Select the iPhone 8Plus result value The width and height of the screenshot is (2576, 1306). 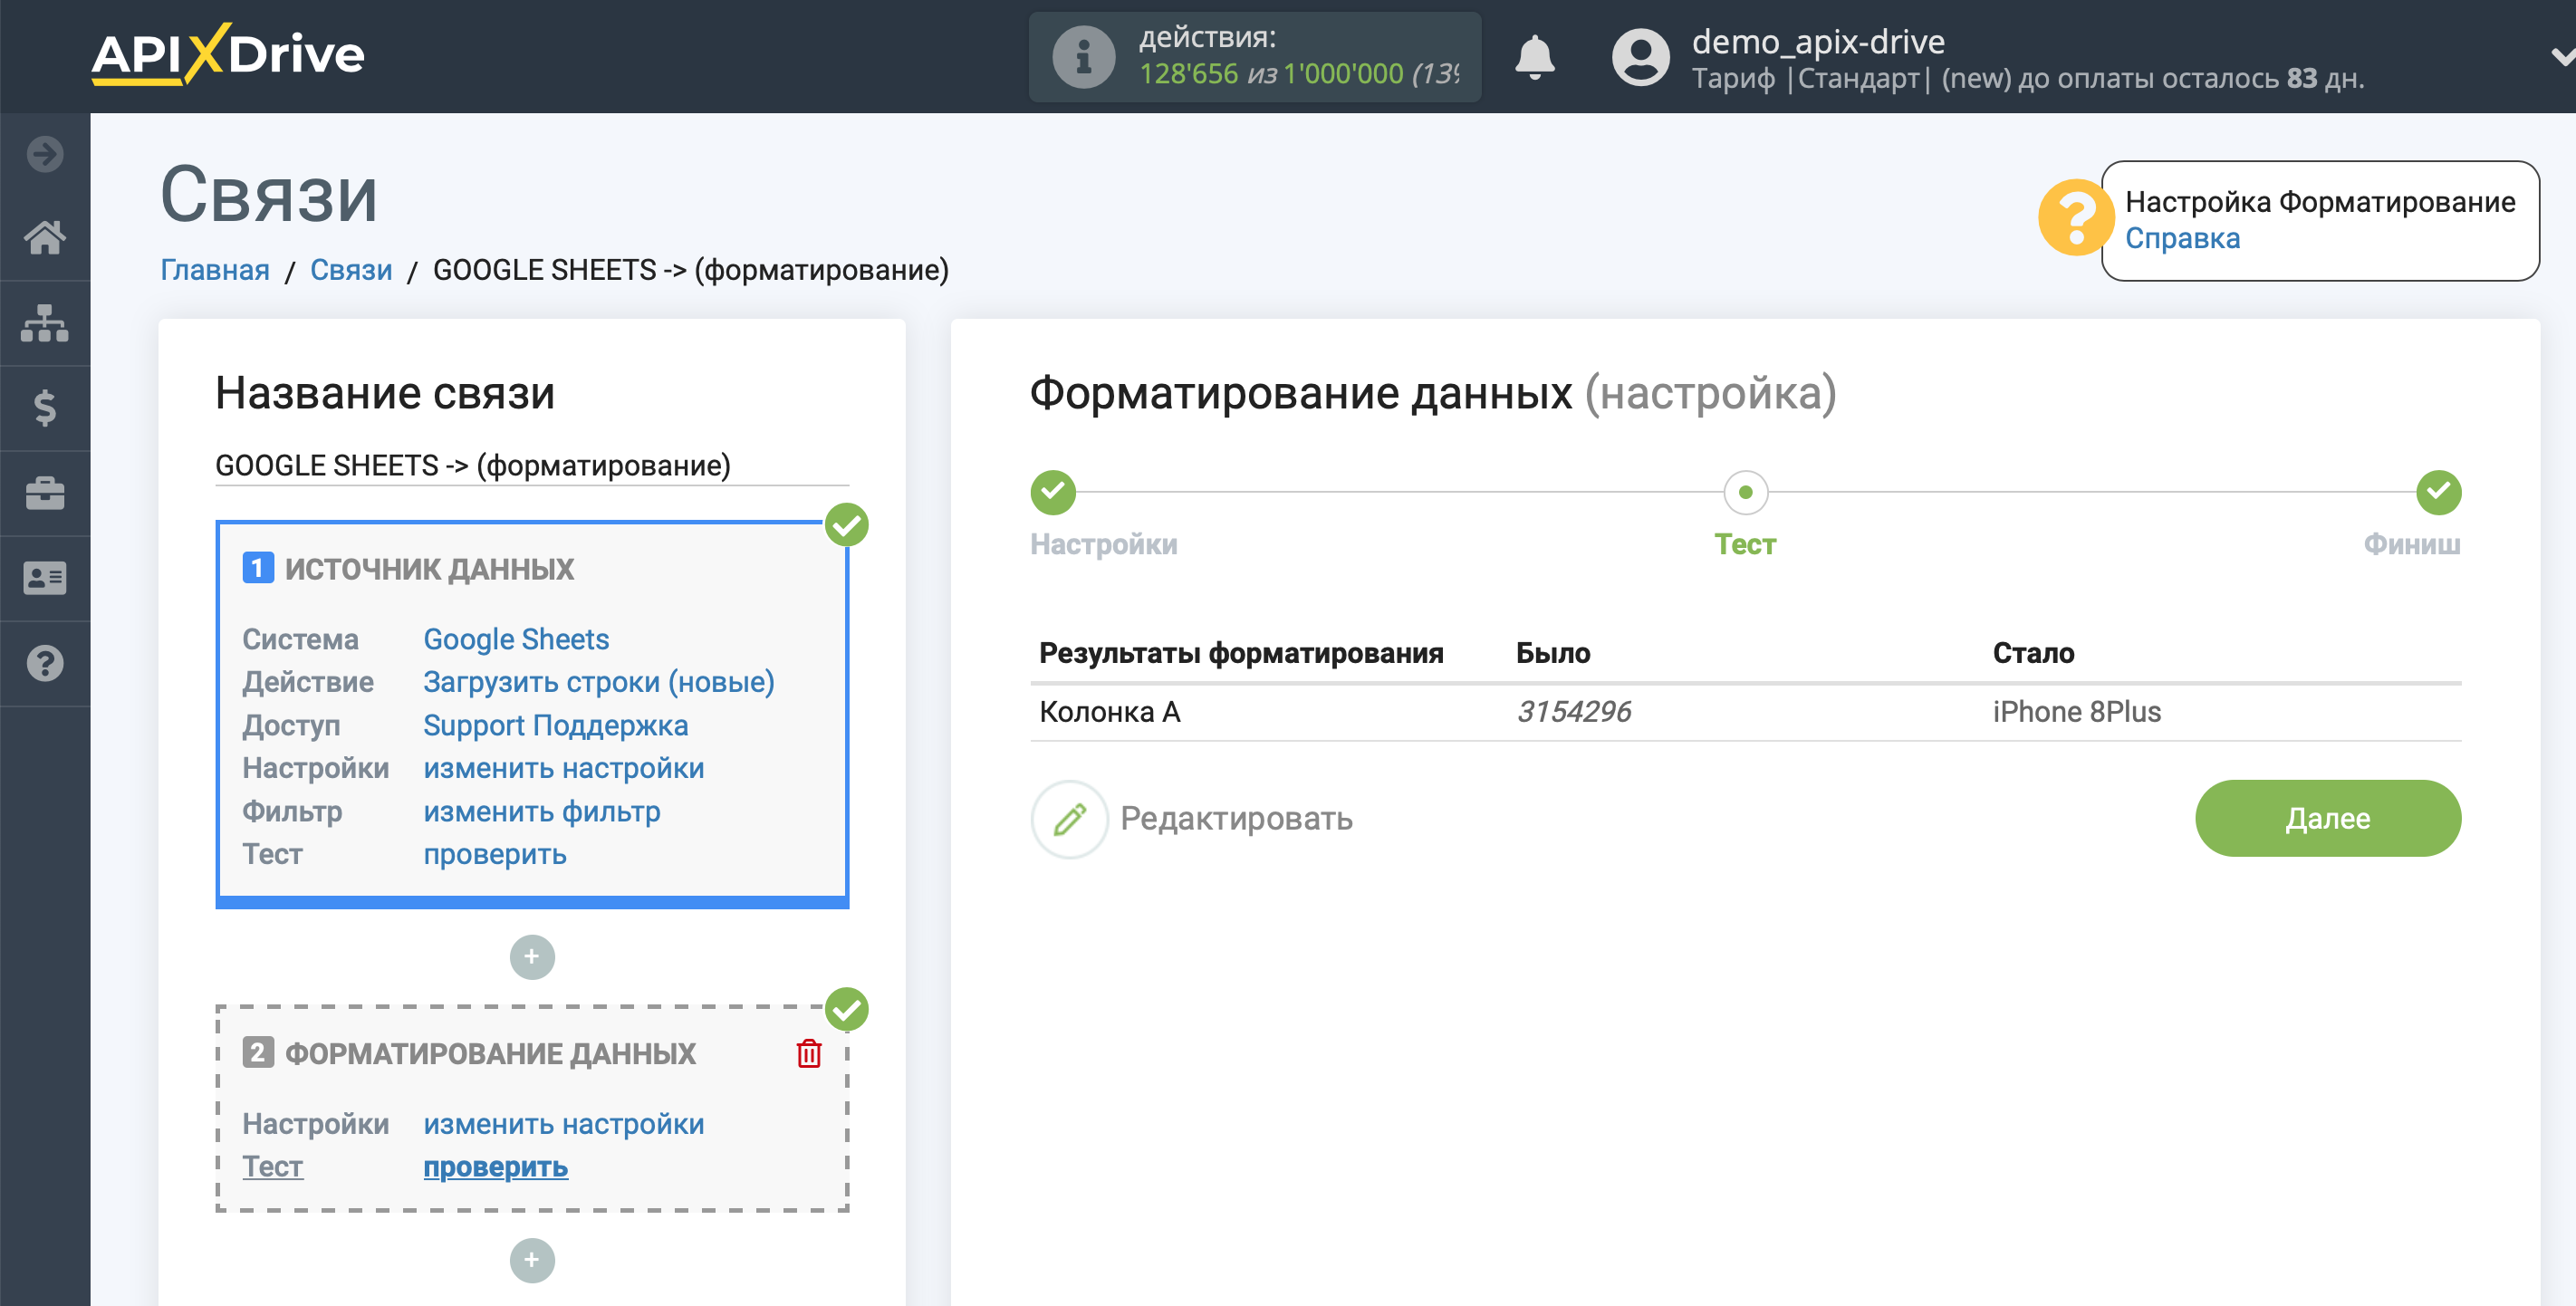point(2077,712)
